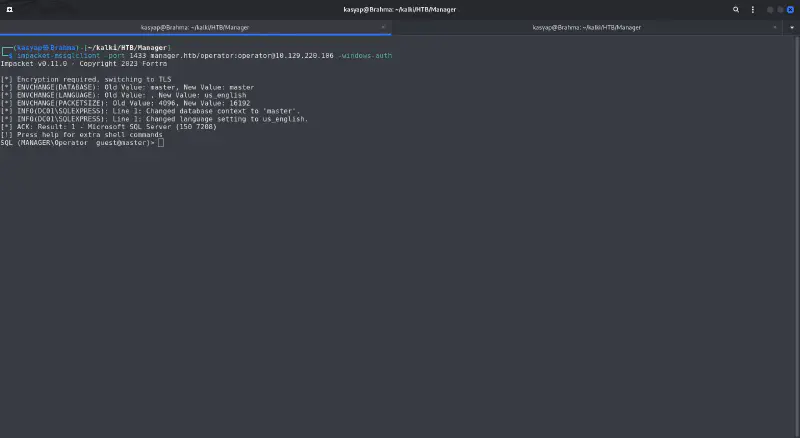Close the second terminal tab
Screen dimensions: 800x438
click(777, 28)
